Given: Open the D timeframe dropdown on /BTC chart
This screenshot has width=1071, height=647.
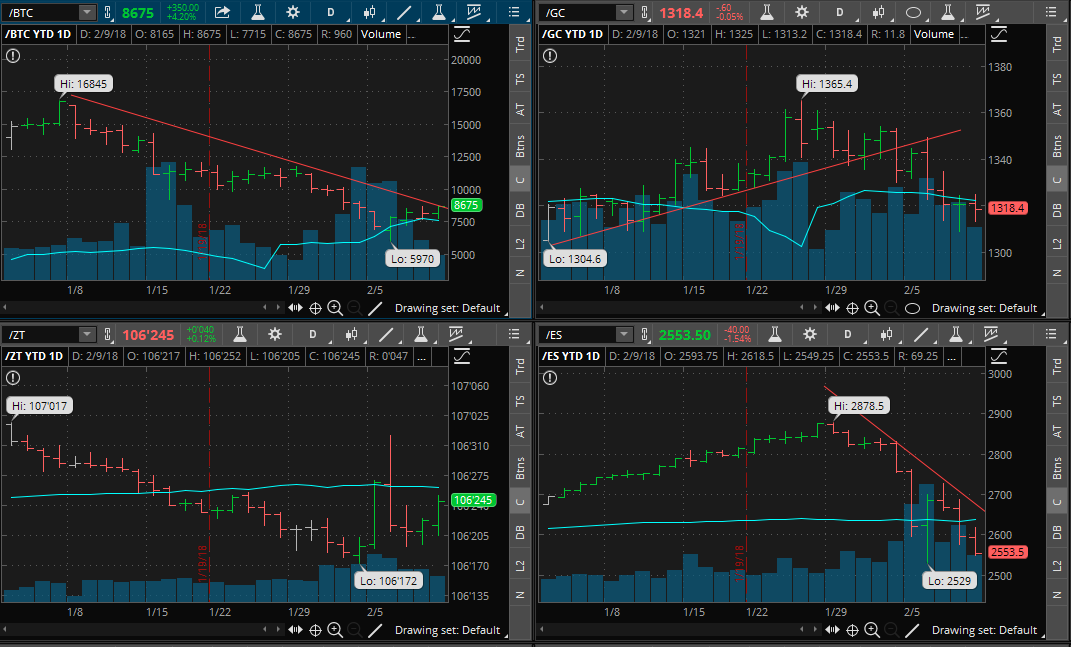Looking at the screenshot, I should point(331,12).
